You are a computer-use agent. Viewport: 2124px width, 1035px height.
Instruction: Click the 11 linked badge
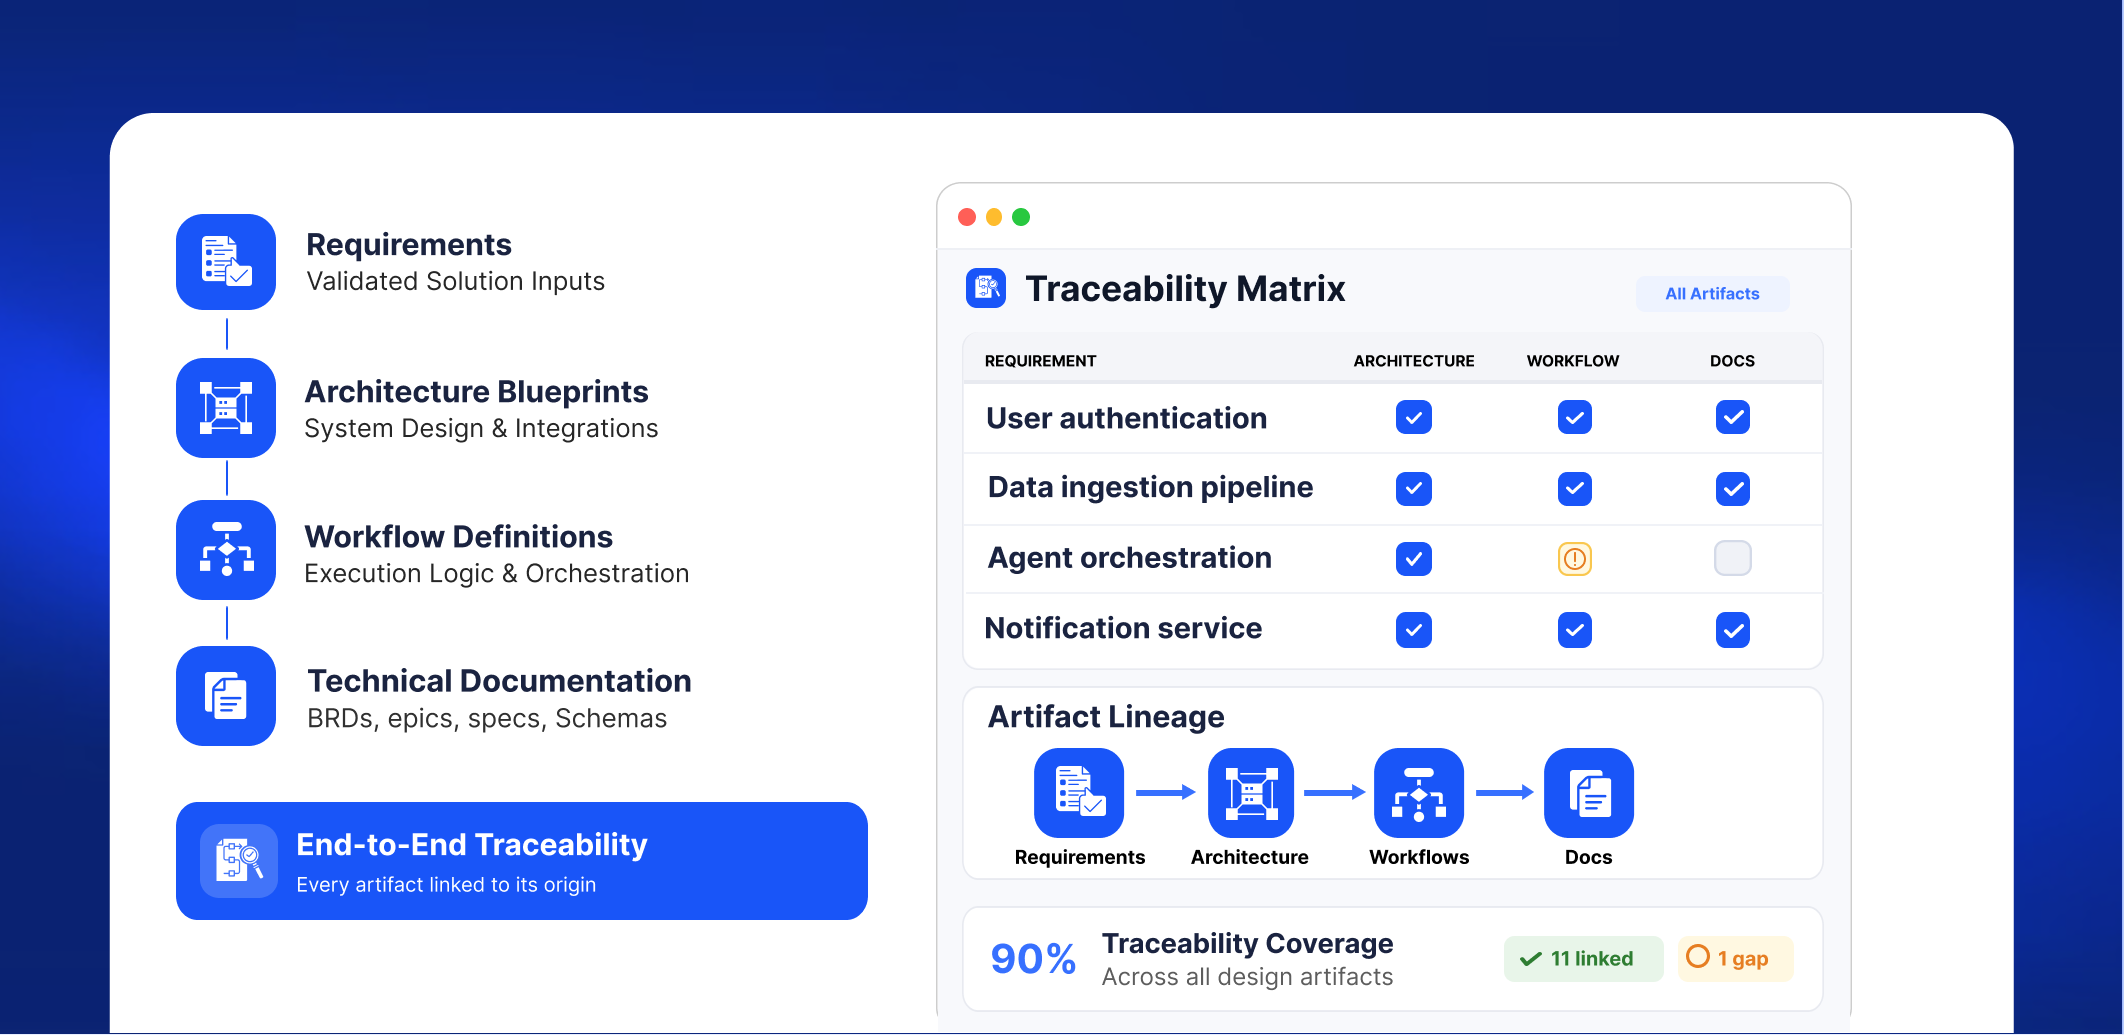1582,959
